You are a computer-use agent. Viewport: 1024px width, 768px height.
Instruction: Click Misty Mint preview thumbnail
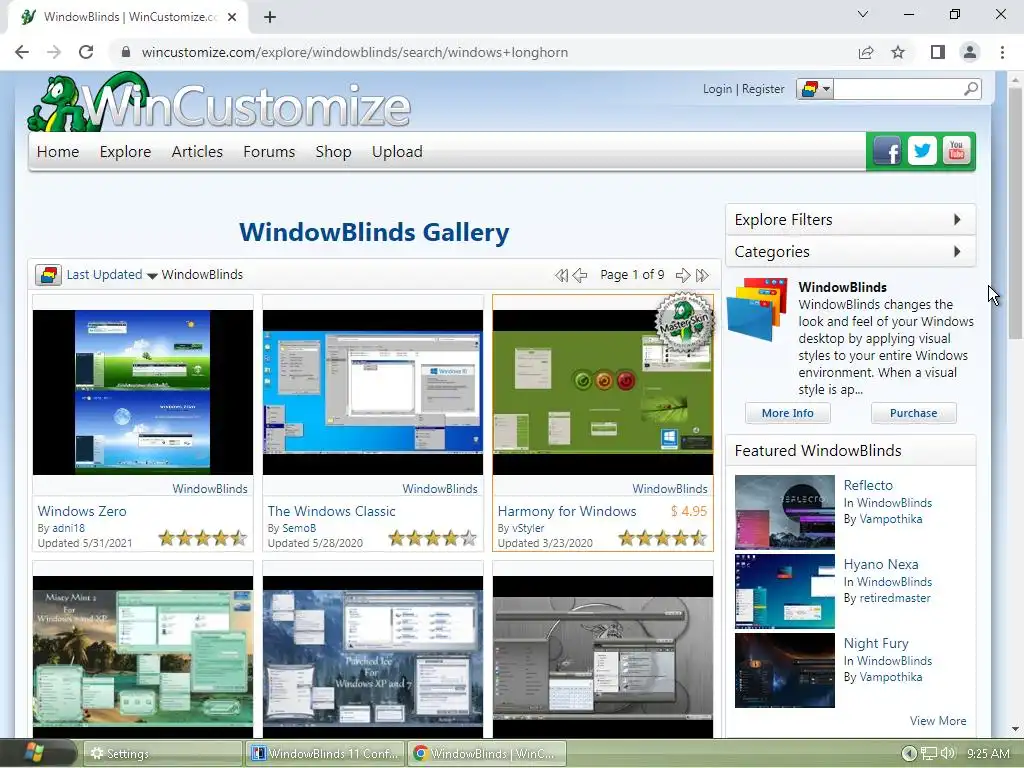[x=143, y=657]
